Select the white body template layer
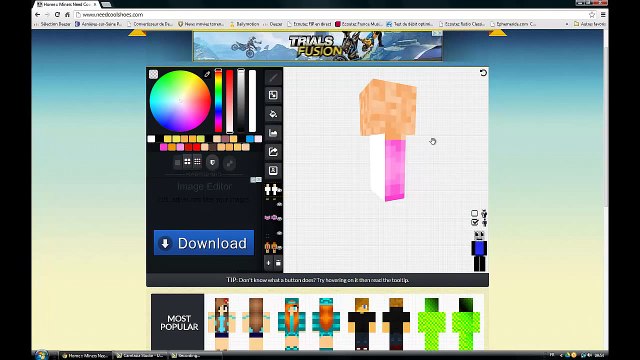This screenshot has width=640, height=360. pos(271,189)
